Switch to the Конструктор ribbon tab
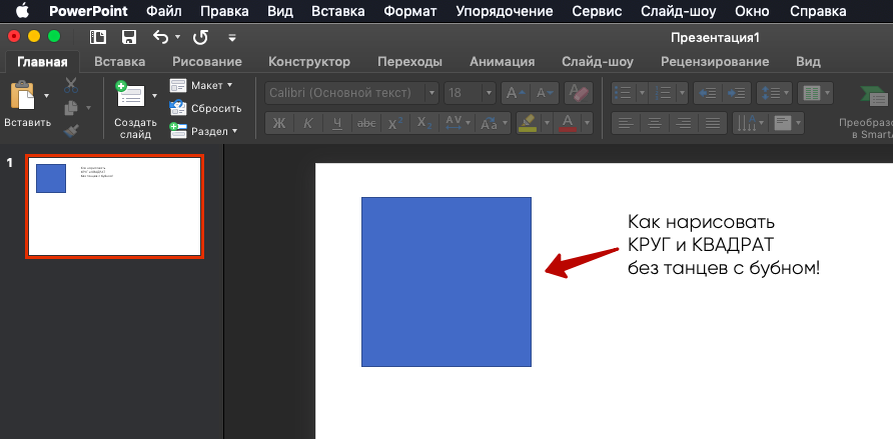Image resolution: width=893 pixels, height=439 pixels. click(309, 61)
